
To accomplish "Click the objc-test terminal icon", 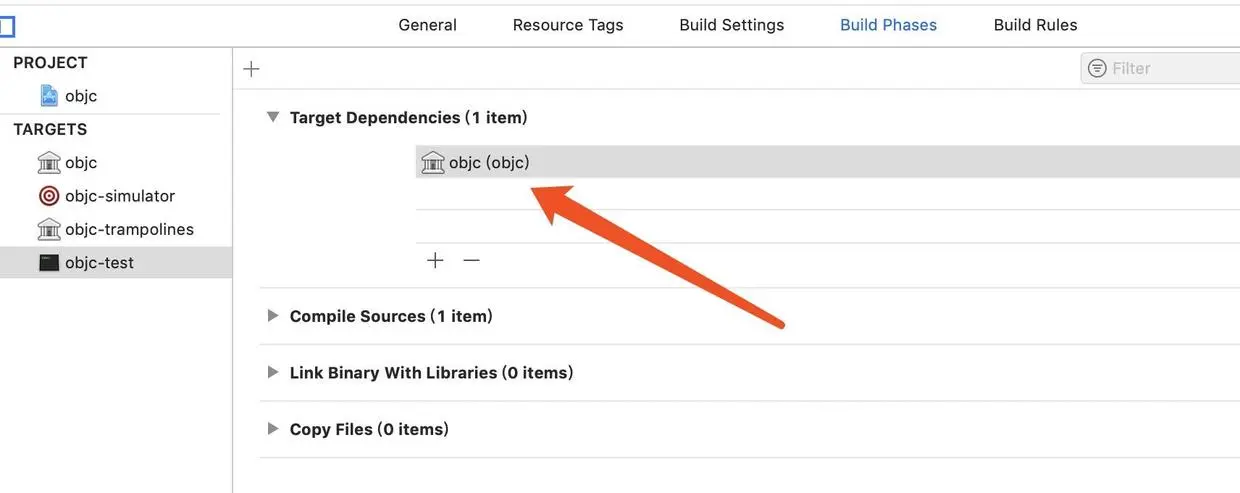I will (49, 263).
